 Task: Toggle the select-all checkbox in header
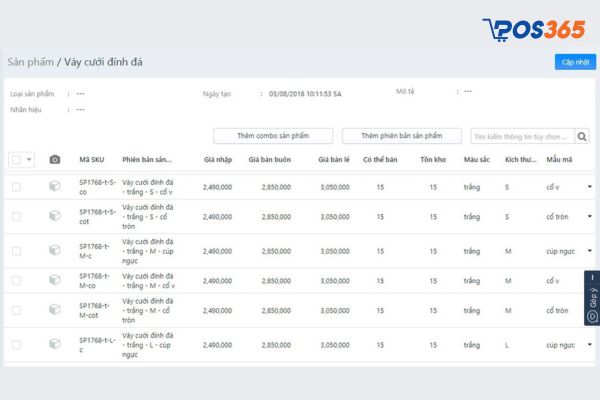click(x=16, y=159)
